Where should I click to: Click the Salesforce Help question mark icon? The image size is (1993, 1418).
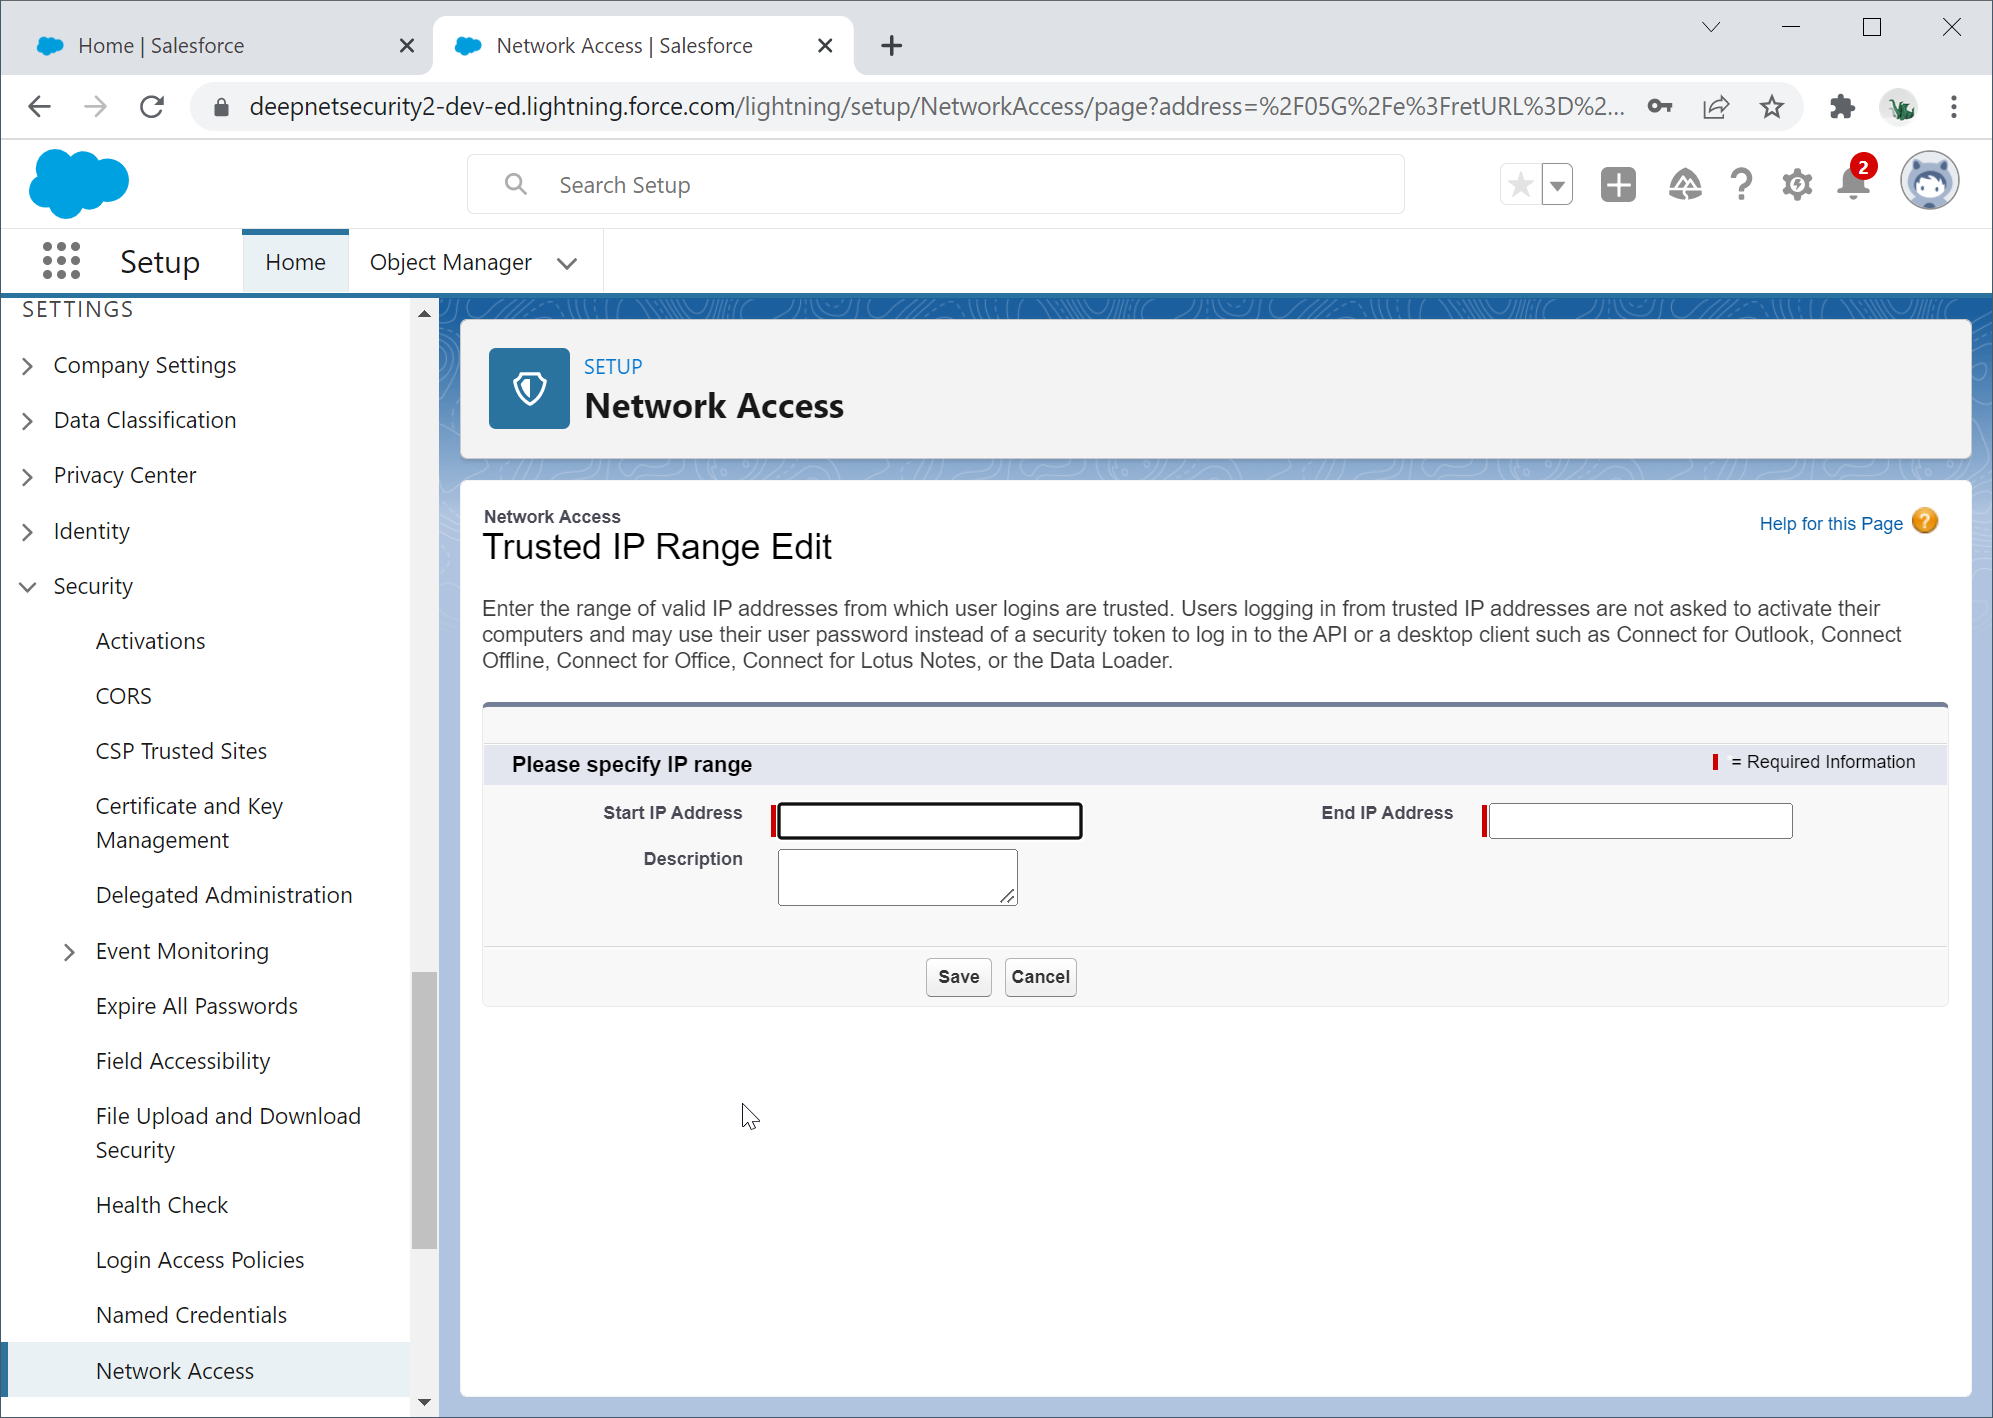1741,184
